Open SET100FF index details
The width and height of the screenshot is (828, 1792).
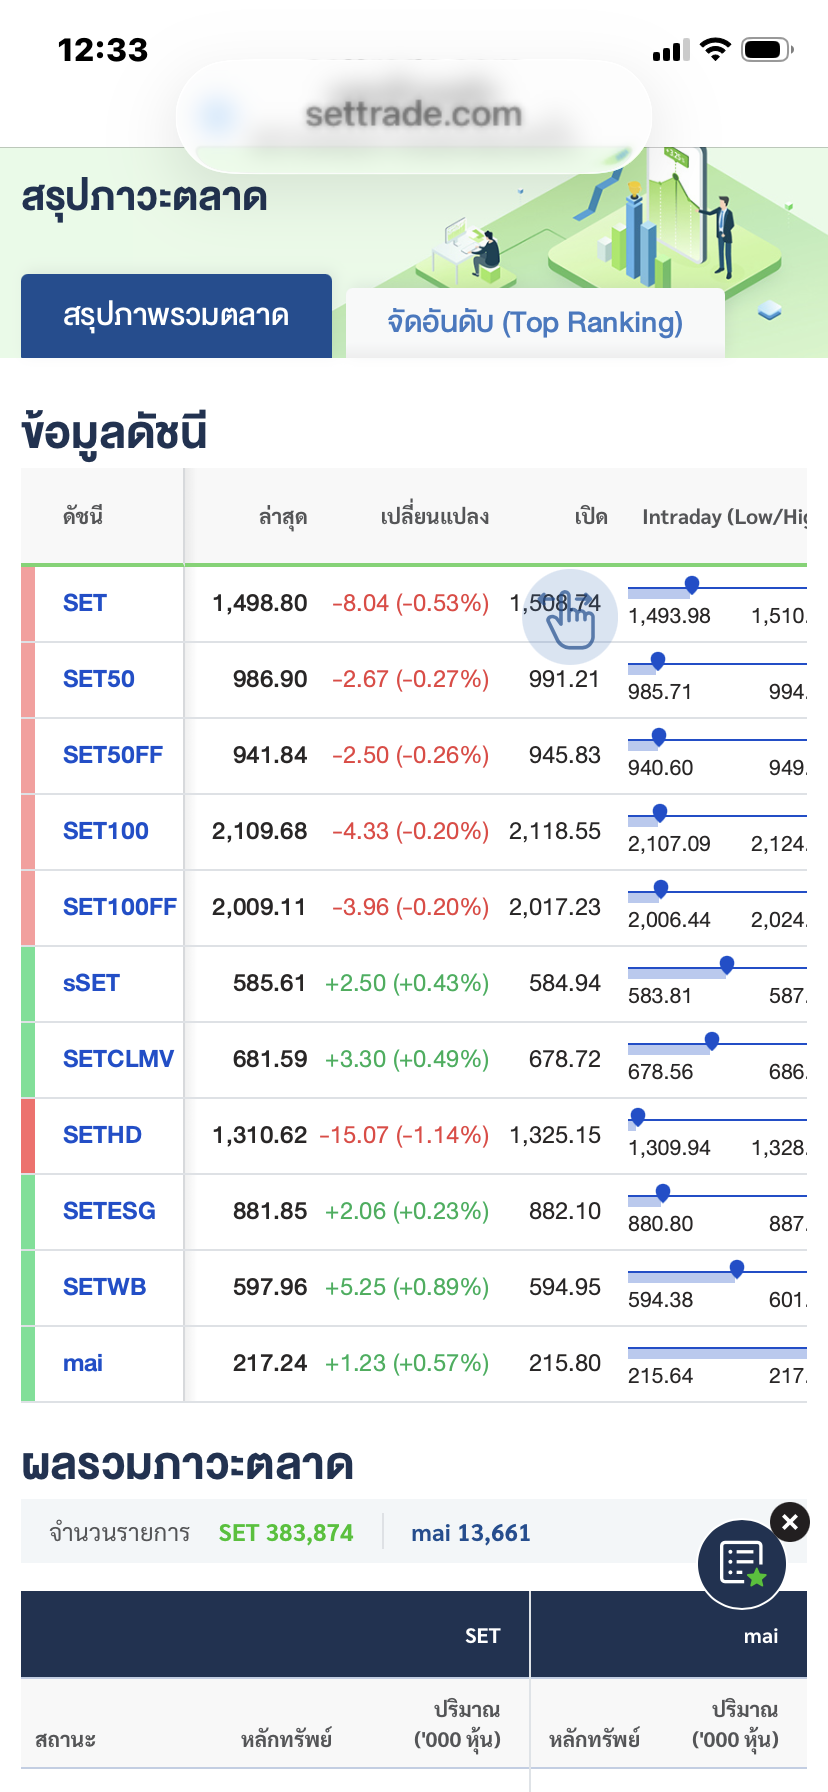(119, 907)
